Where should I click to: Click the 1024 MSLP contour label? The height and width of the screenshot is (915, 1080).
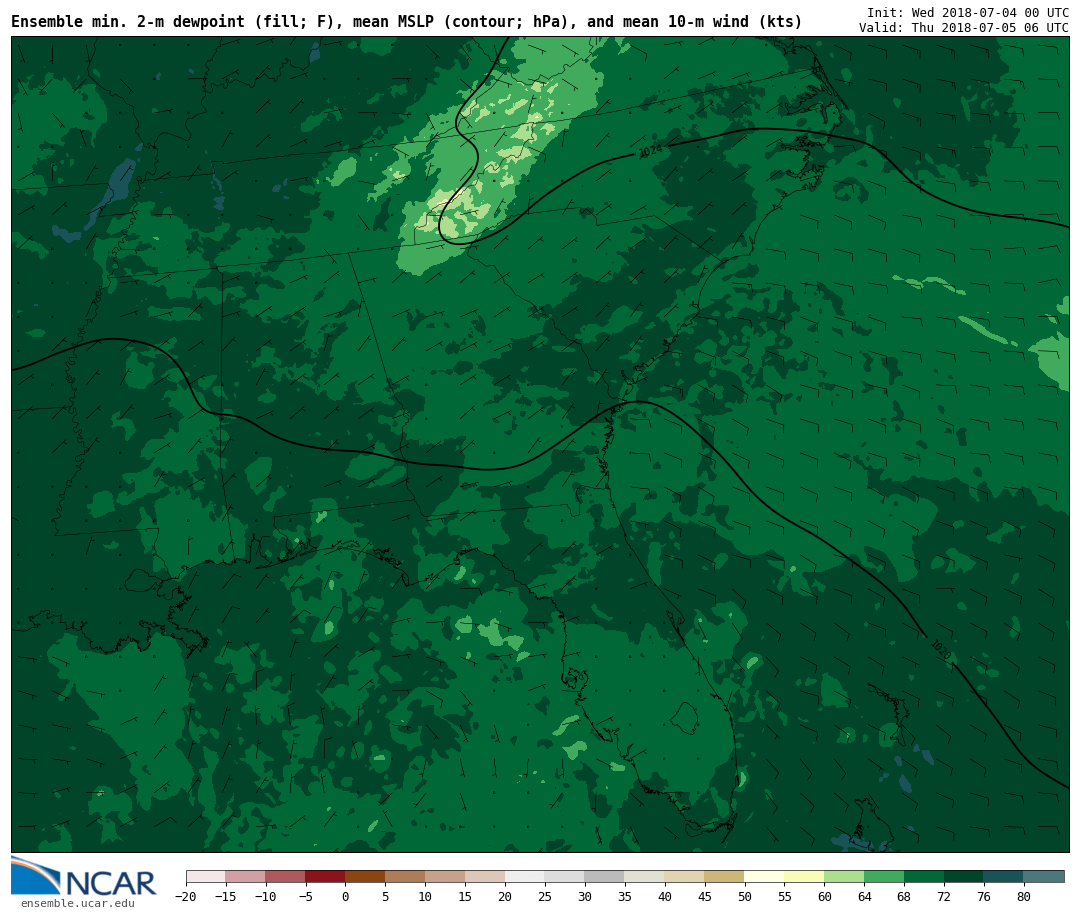pyautogui.click(x=650, y=151)
